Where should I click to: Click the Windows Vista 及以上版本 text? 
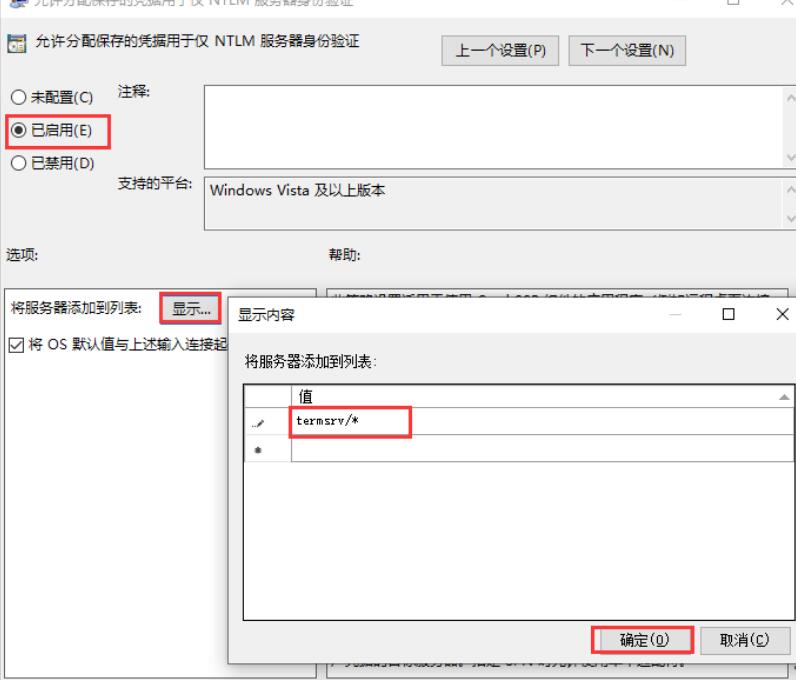click(x=297, y=190)
